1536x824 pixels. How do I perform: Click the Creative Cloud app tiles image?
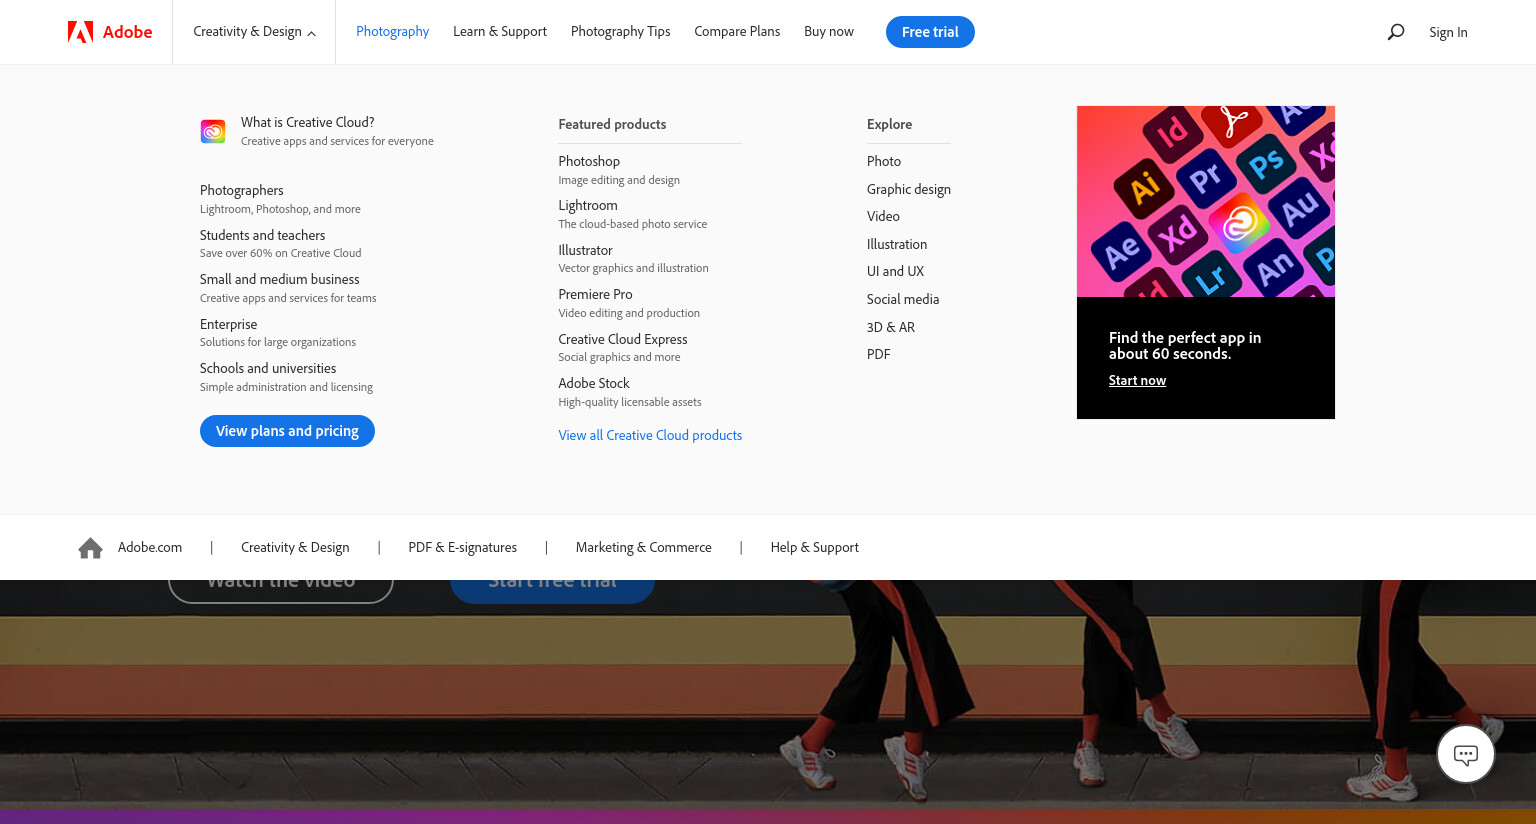coord(1206,201)
